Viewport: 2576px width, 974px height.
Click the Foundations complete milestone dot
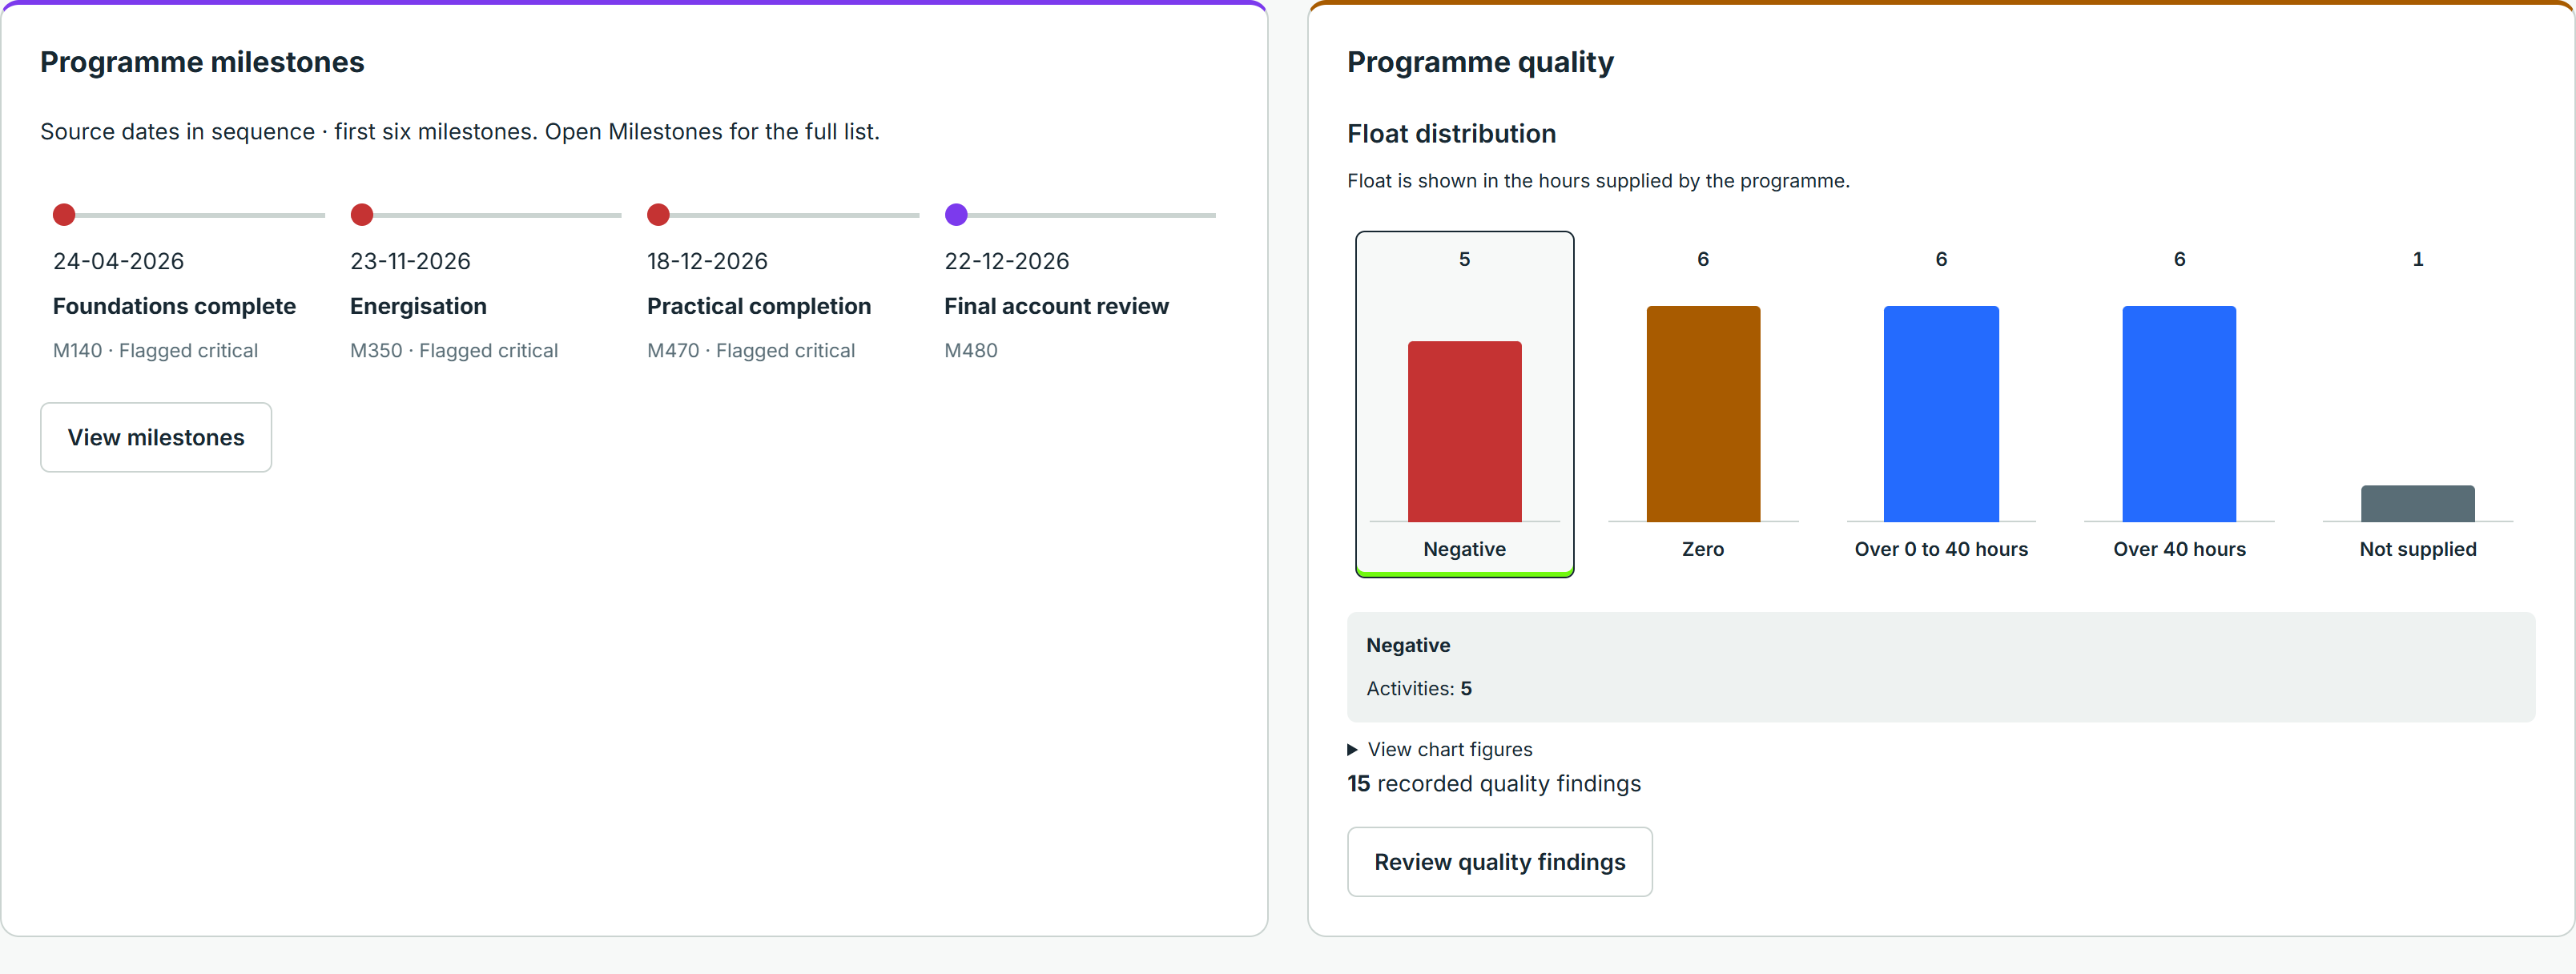(x=64, y=214)
